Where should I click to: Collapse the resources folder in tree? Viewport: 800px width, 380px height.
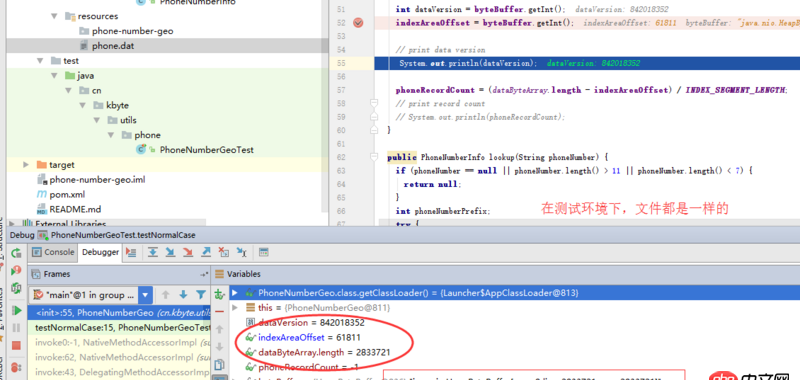pyautogui.click(x=55, y=16)
